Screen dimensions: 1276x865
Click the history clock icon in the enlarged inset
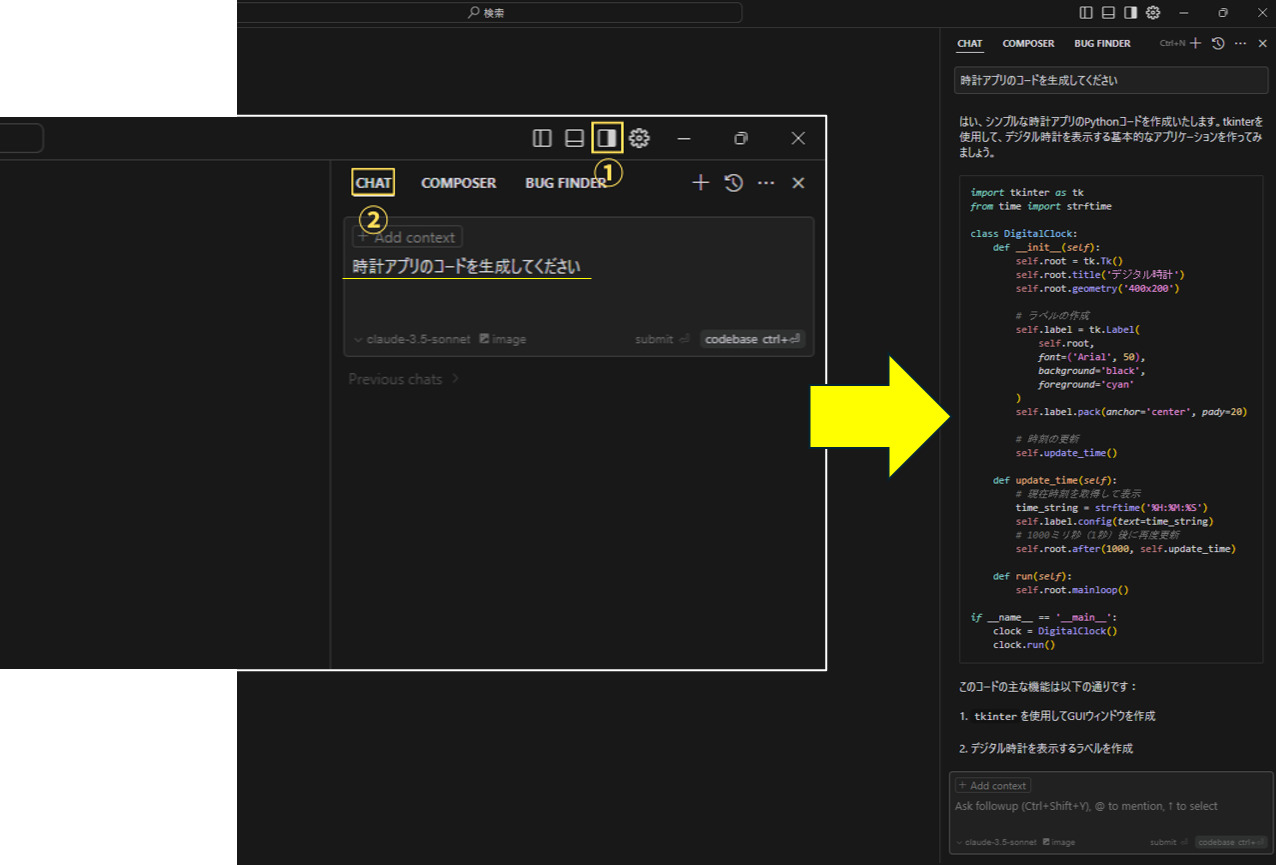733,183
